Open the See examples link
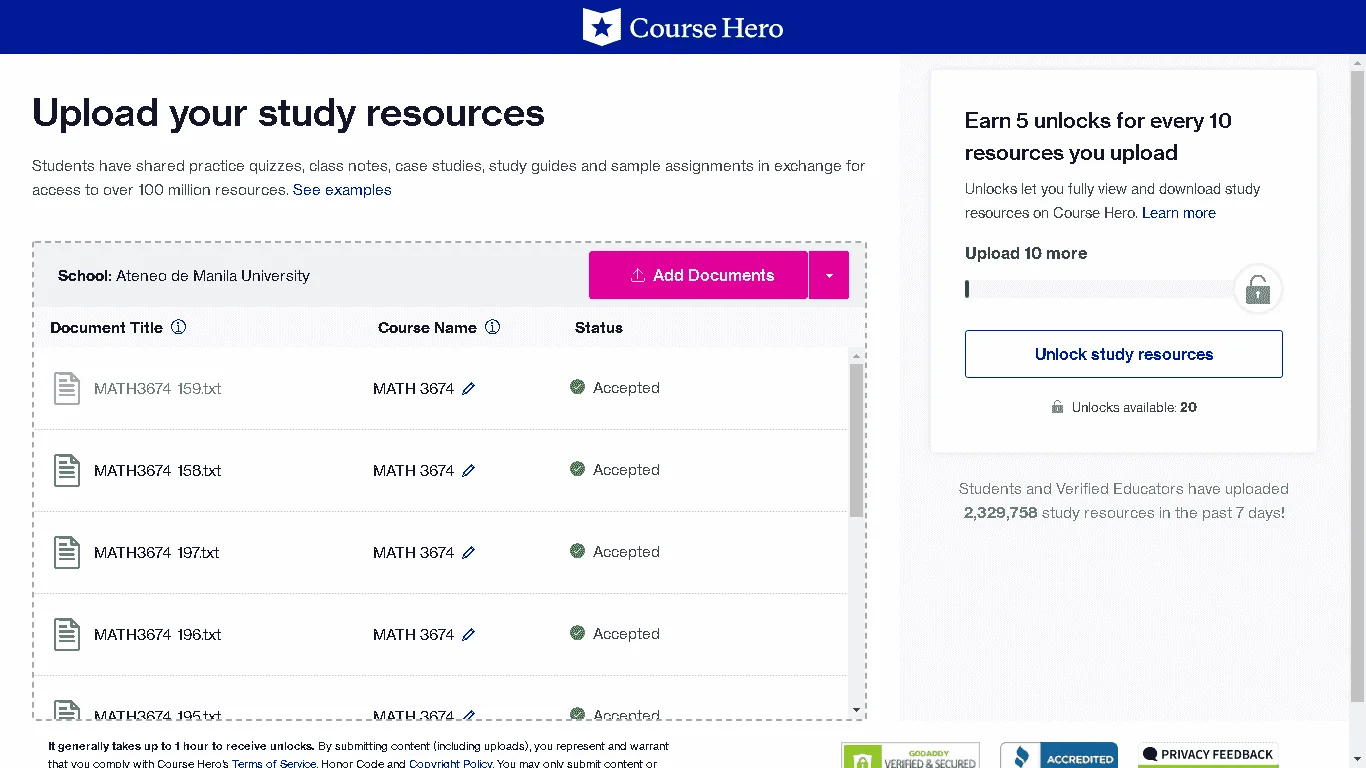The height and width of the screenshot is (768, 1366). (x=342, y=190)
